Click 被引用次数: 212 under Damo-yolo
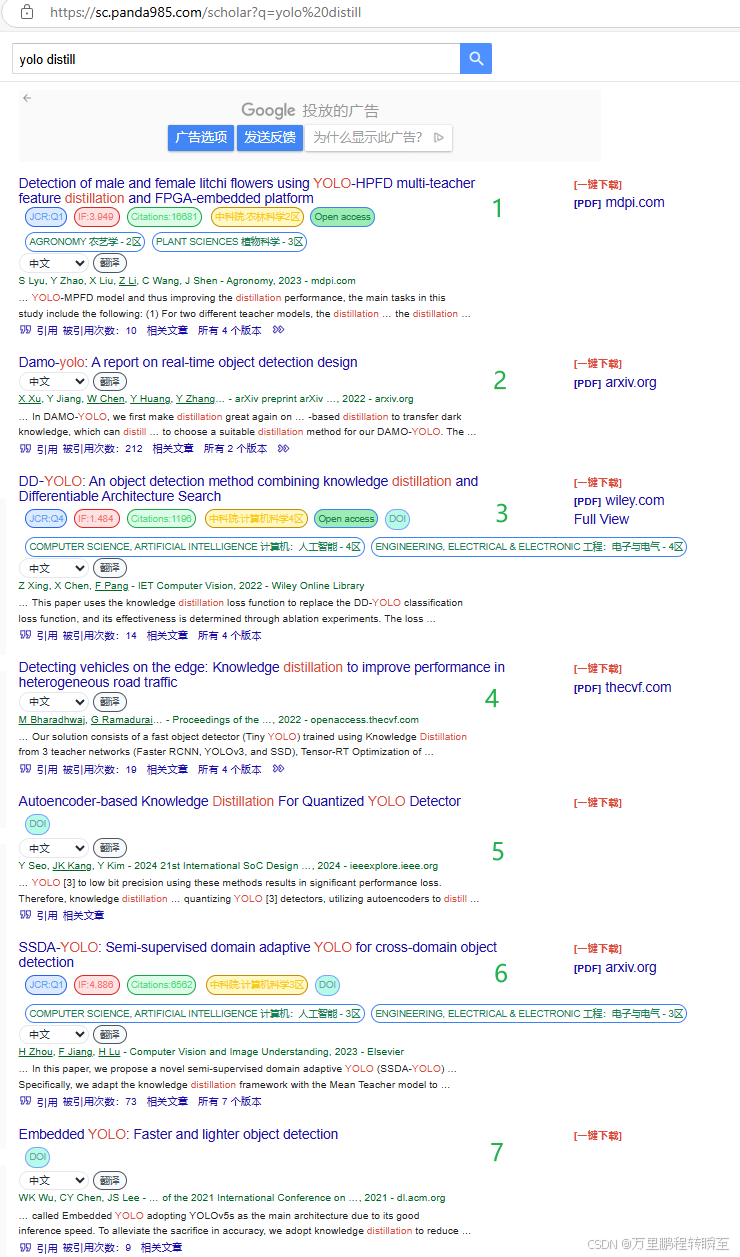This screenshot has height=1257, width=740. (x=102, y=449)
